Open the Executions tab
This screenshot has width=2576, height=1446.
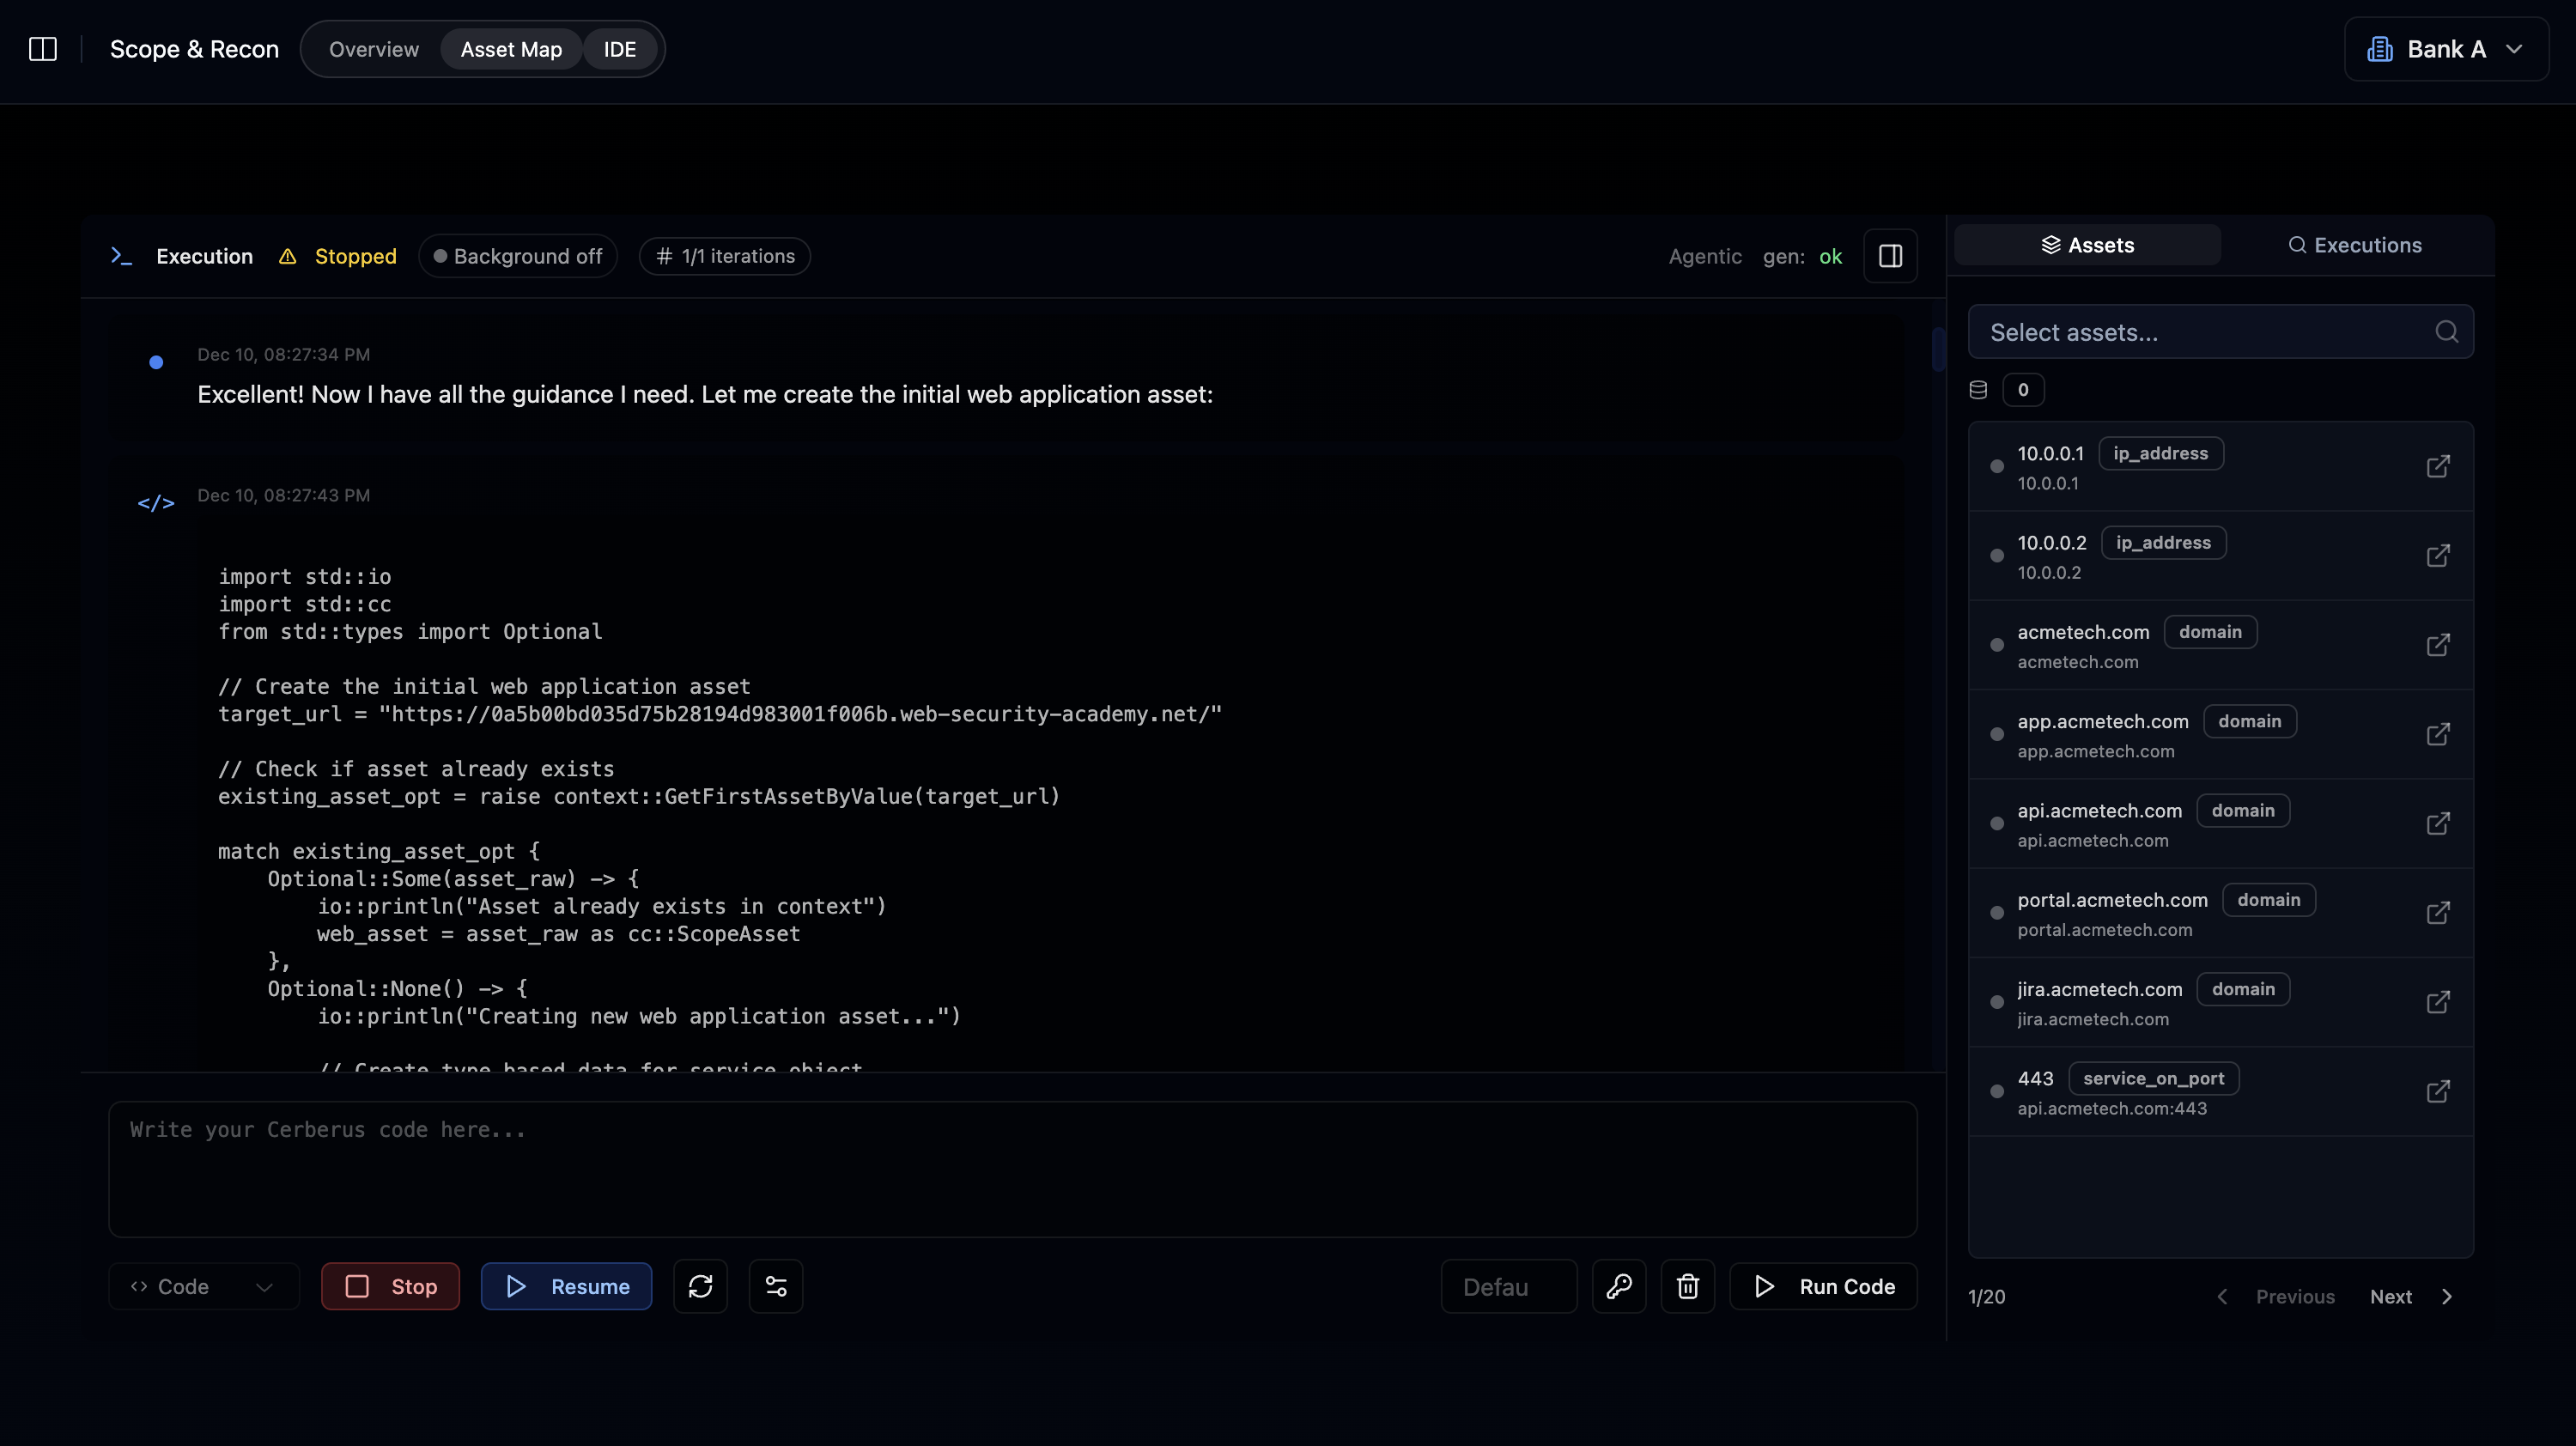pos(2355,245)
